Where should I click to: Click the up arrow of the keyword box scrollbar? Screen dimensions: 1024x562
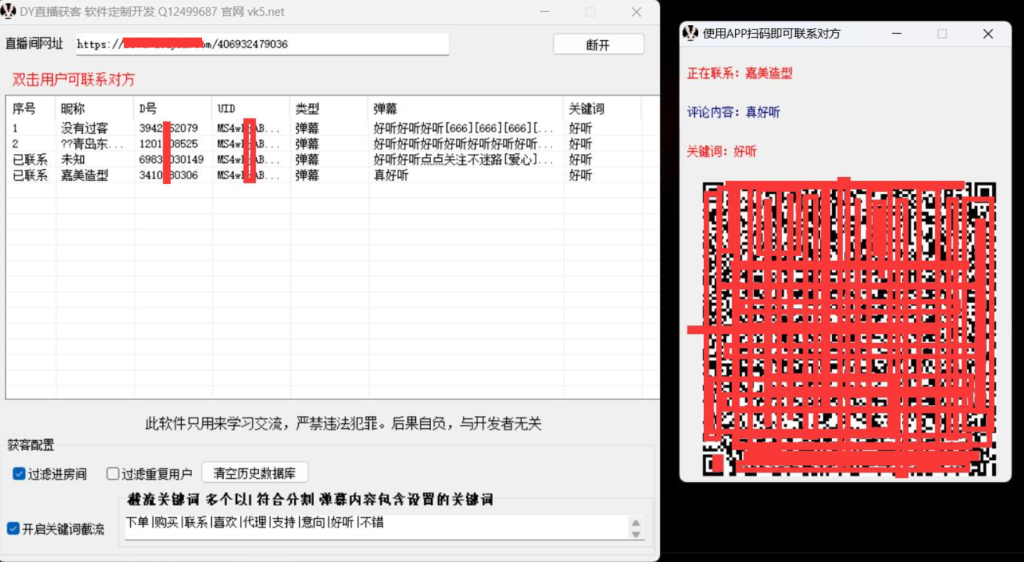pos(636,522)
